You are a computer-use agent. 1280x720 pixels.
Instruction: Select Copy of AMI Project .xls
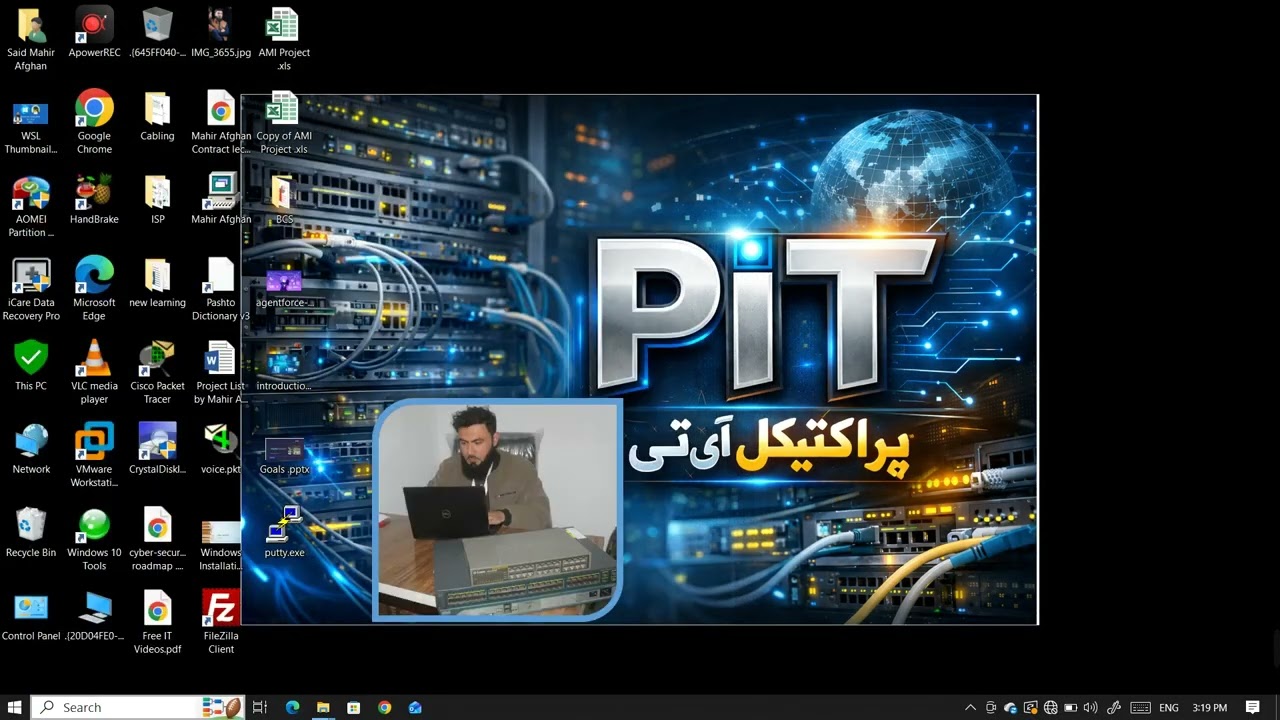[x=284, y=122]
